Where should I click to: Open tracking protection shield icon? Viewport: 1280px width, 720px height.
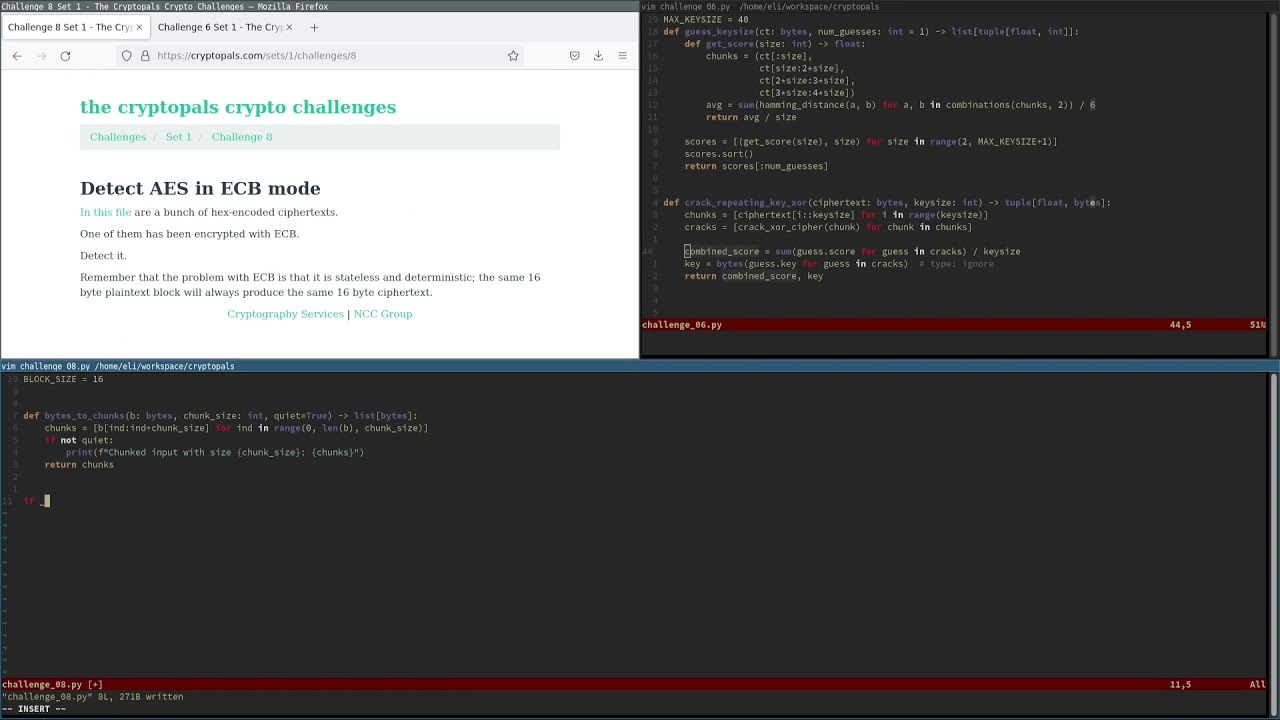[x=126, y=56]
